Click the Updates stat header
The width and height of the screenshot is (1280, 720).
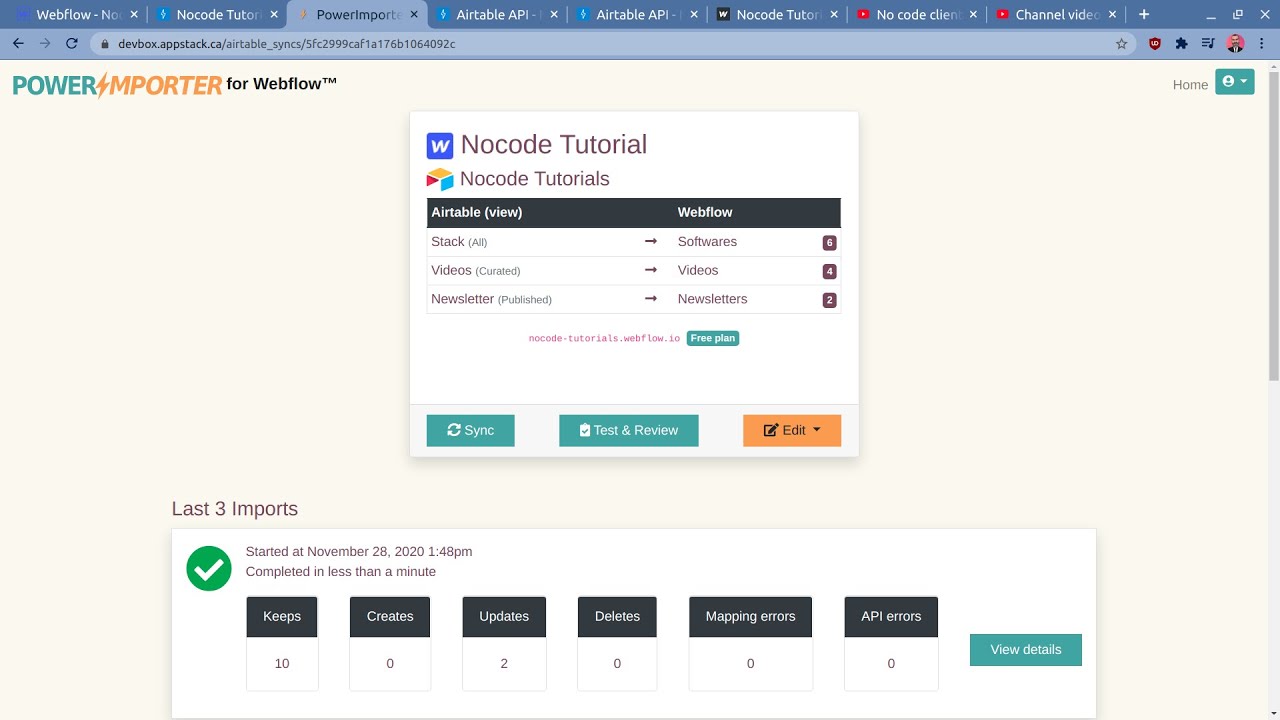point(504,617)
